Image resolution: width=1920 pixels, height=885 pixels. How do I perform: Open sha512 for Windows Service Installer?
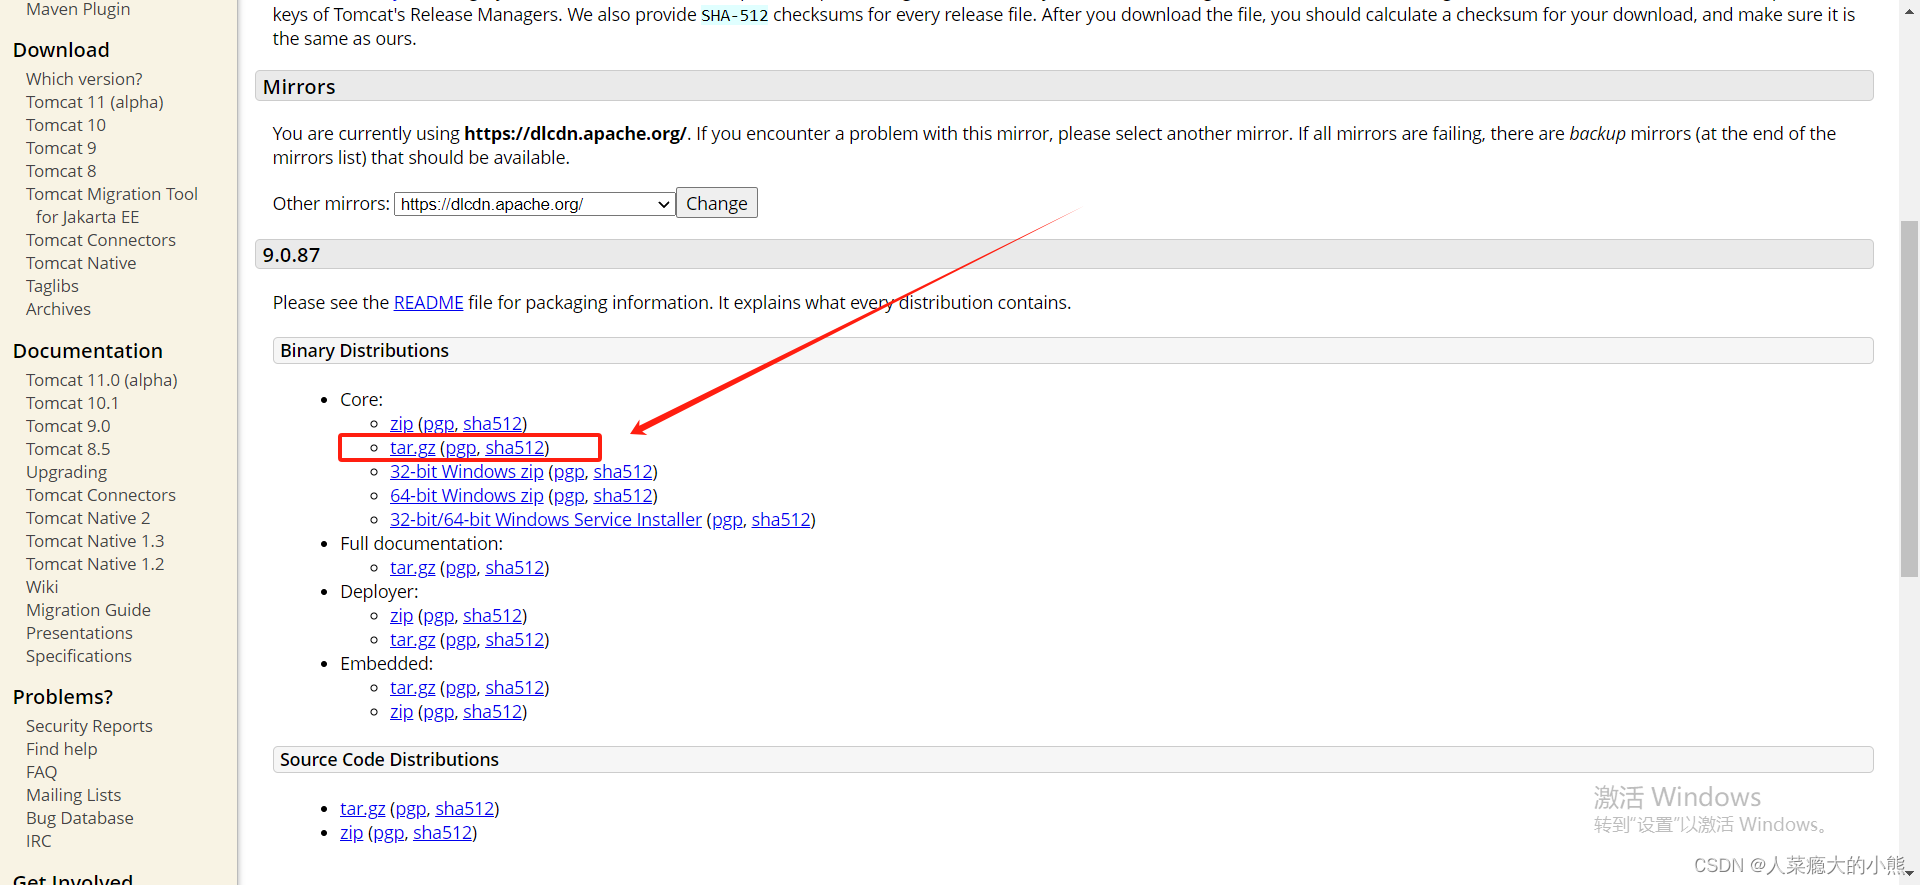point(781,520)
